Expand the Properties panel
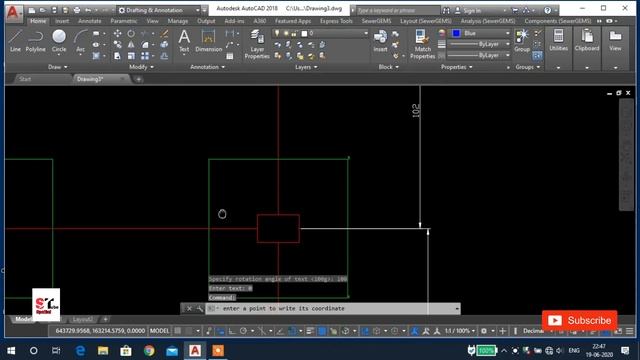 point(456,67)
